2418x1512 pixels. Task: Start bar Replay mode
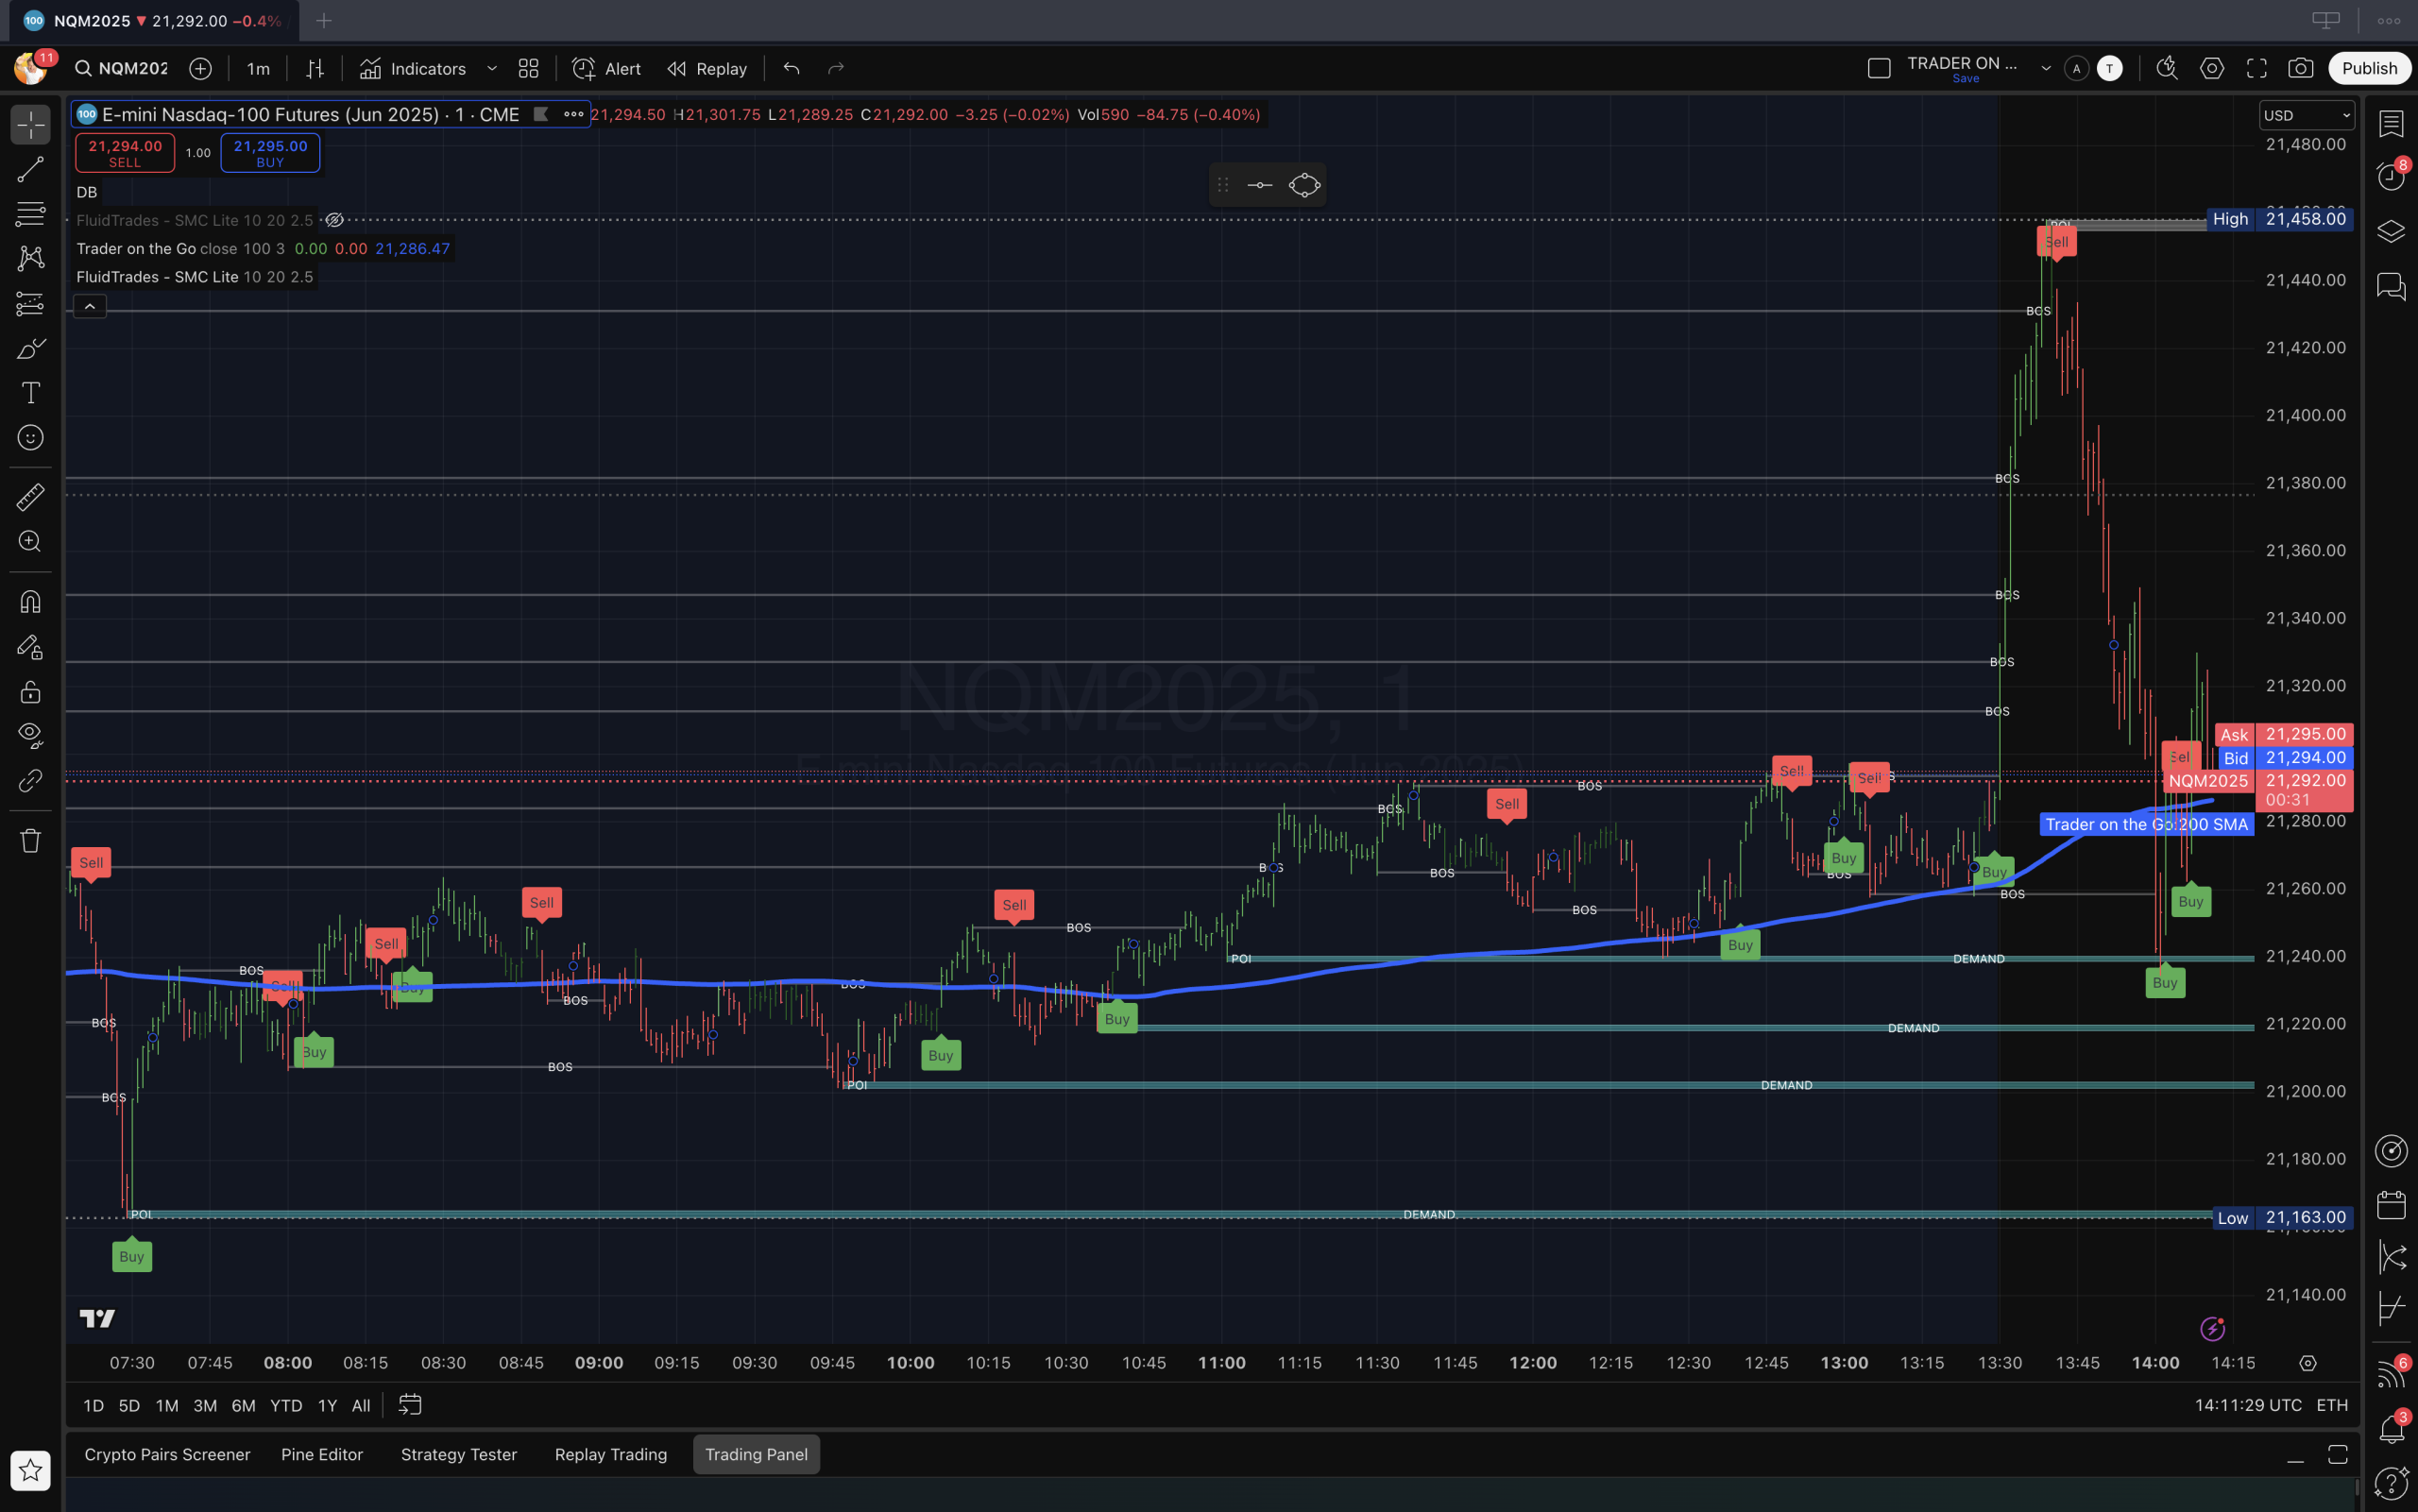pyautogui.click(x=707, y=68)
